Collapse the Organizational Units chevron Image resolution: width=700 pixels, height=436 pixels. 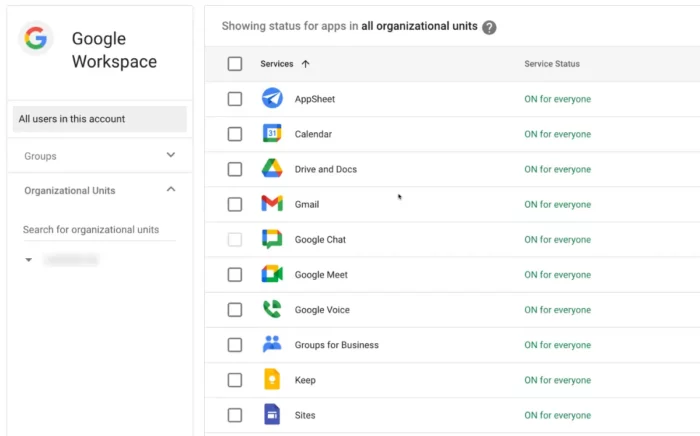click(171, 190)
